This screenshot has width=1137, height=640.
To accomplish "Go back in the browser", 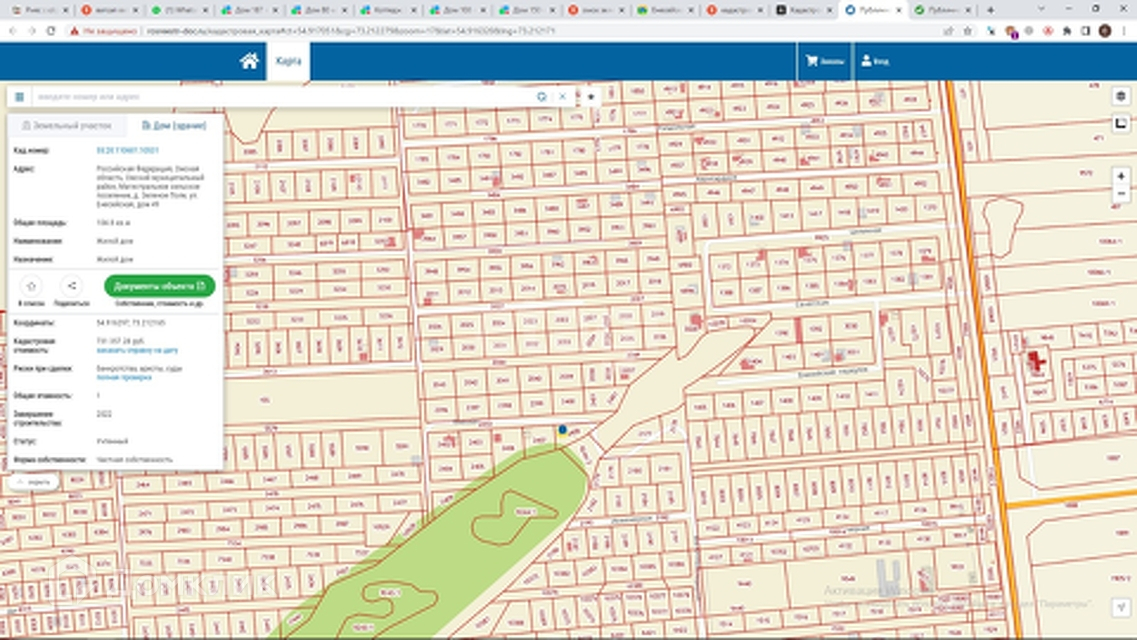I will tap(12, 31).
